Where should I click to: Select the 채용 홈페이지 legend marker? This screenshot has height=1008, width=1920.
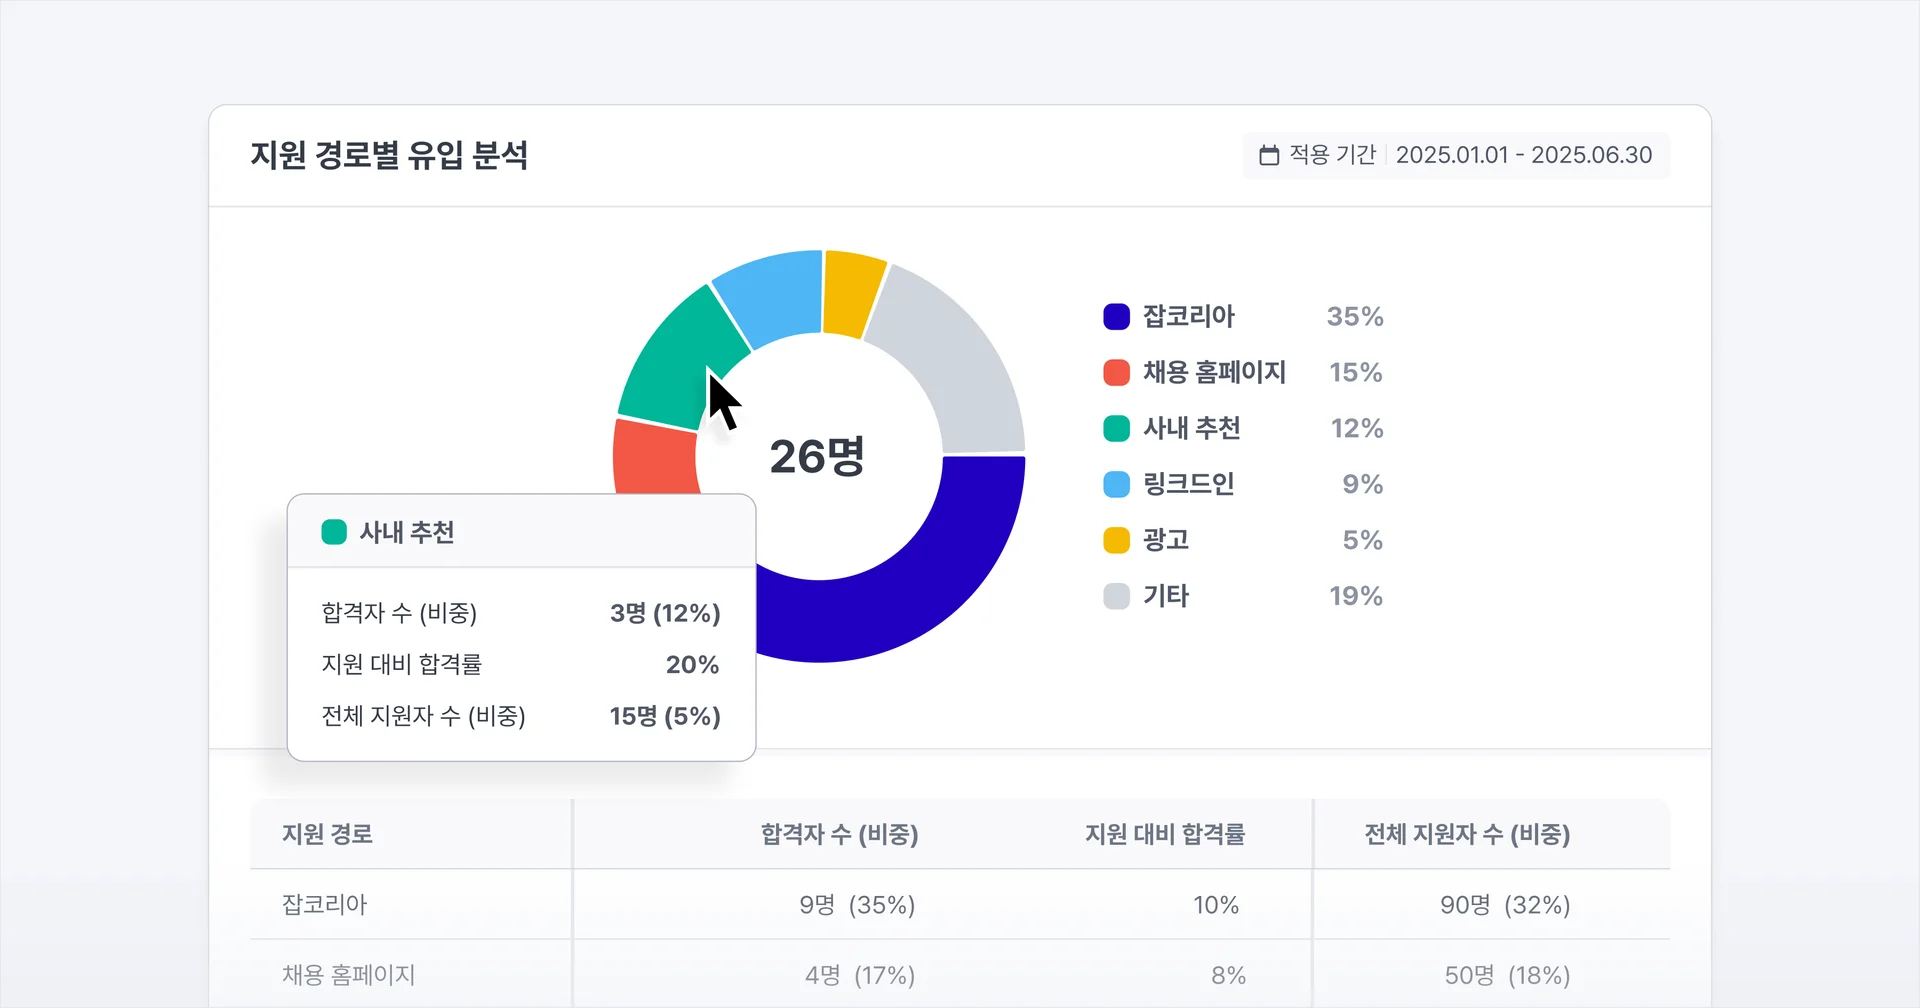pos(1114,372)
